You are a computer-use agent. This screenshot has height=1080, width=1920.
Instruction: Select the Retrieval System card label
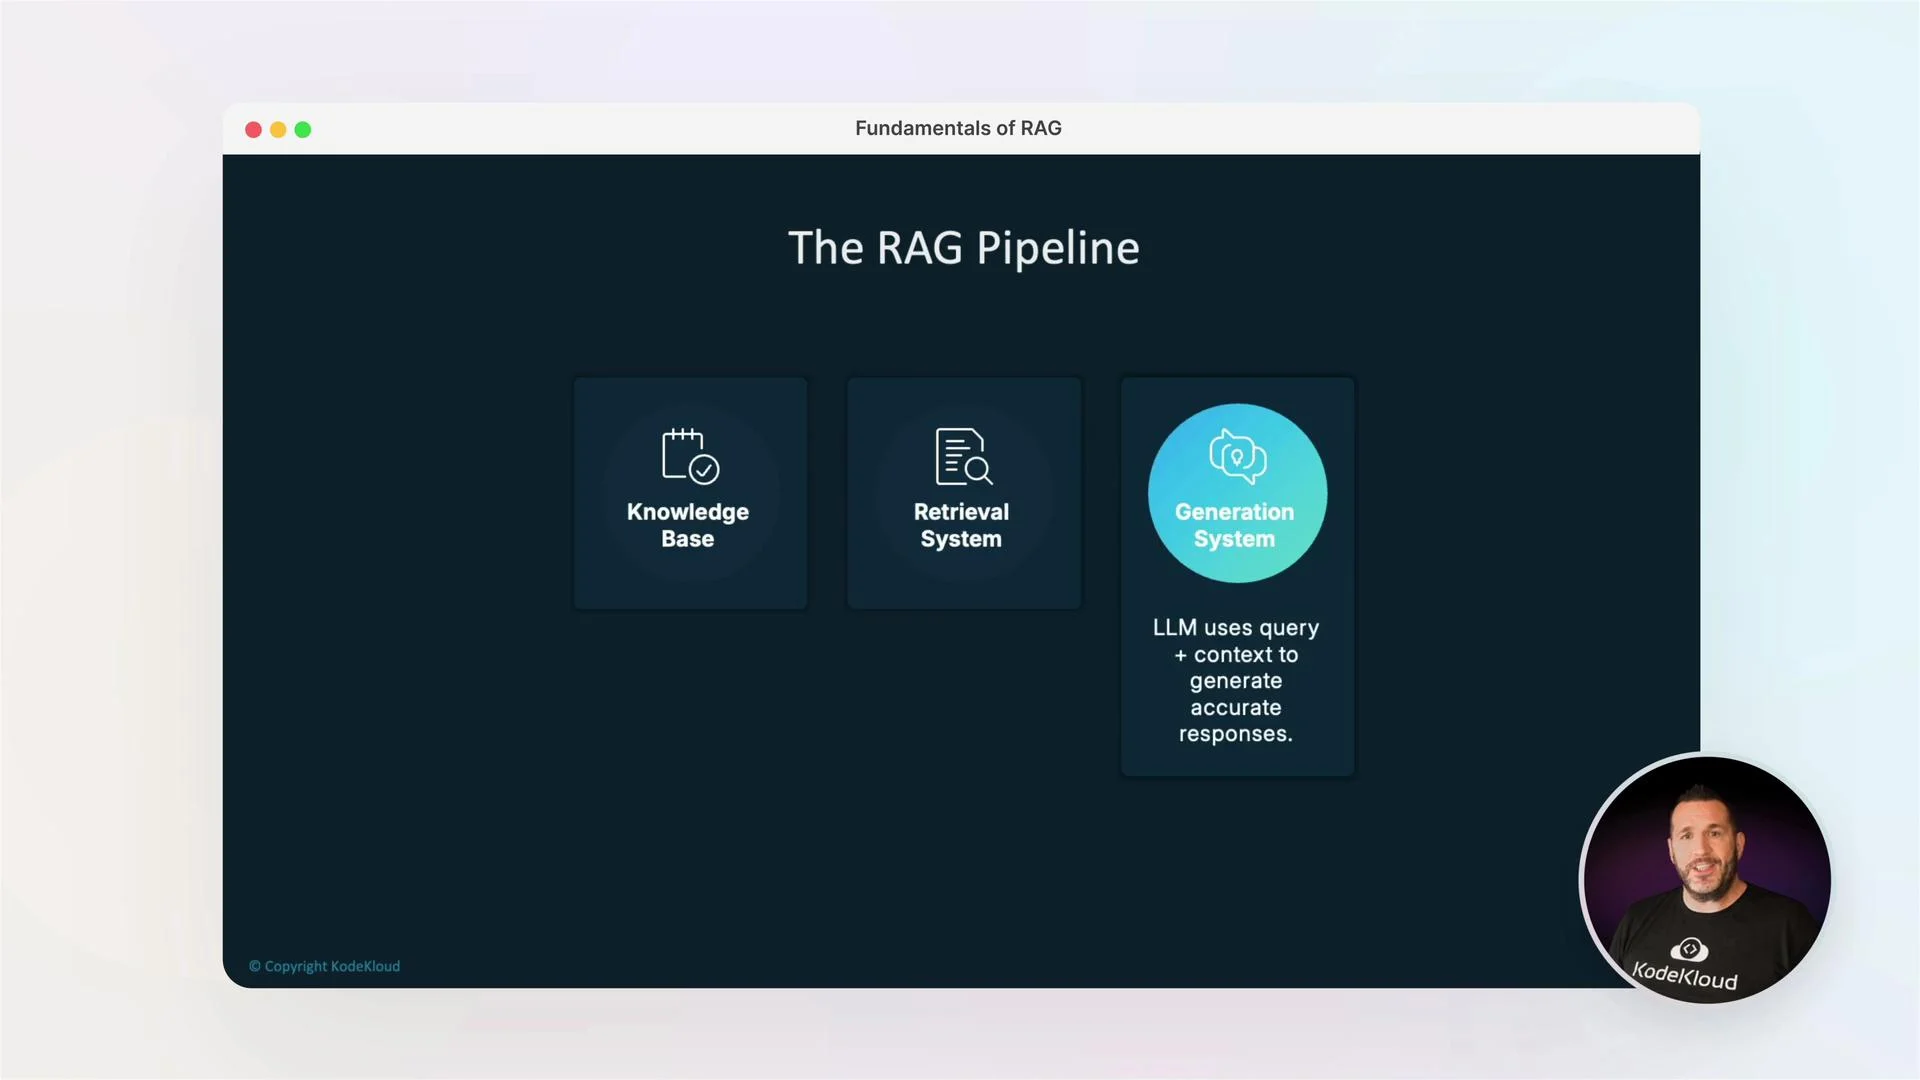point(961,525)
